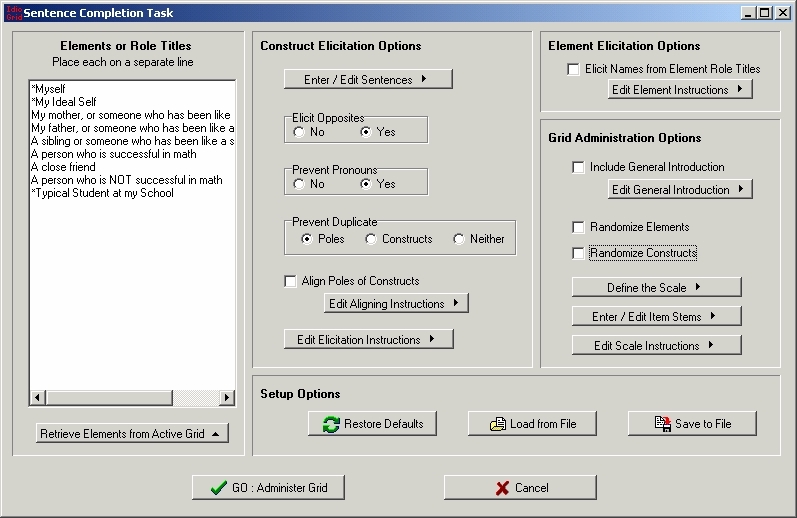The height and width of the screenshot is (518, 797).
Task: Select No under Elicit Opposites
Action: pyautogui.click(x=299, y=132)
